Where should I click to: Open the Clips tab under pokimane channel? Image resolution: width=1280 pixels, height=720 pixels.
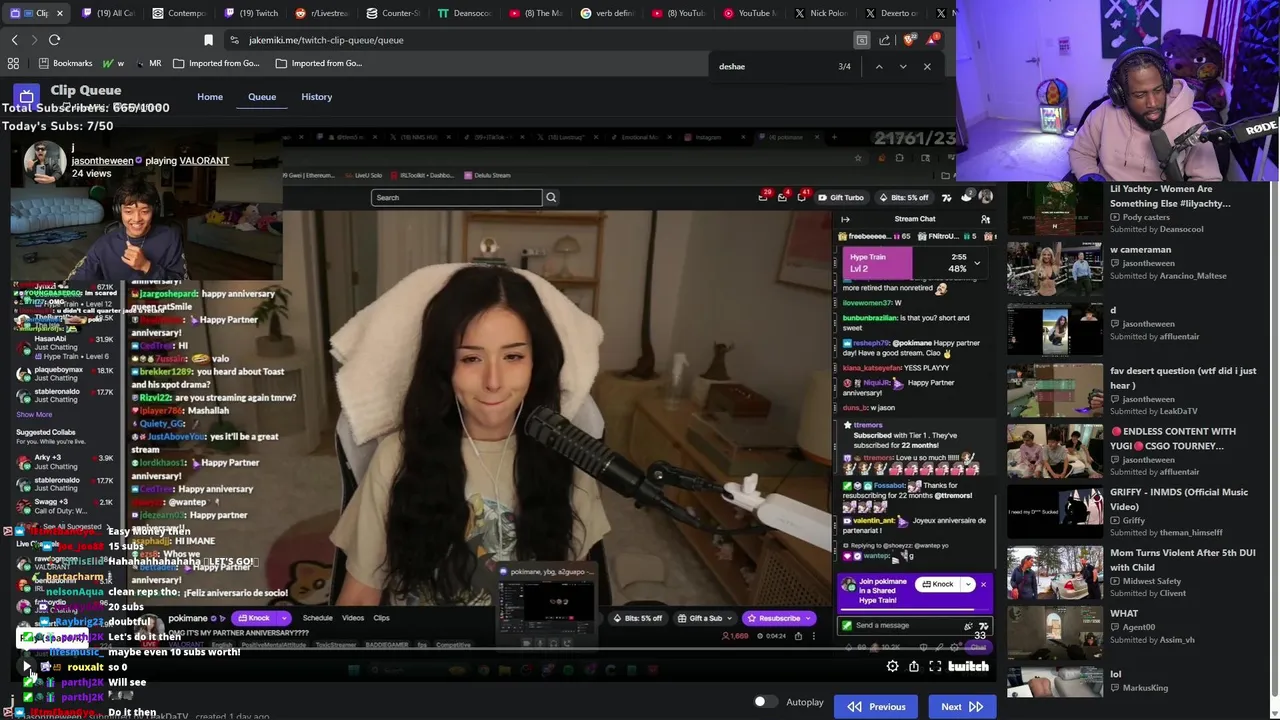coord(381,618)
